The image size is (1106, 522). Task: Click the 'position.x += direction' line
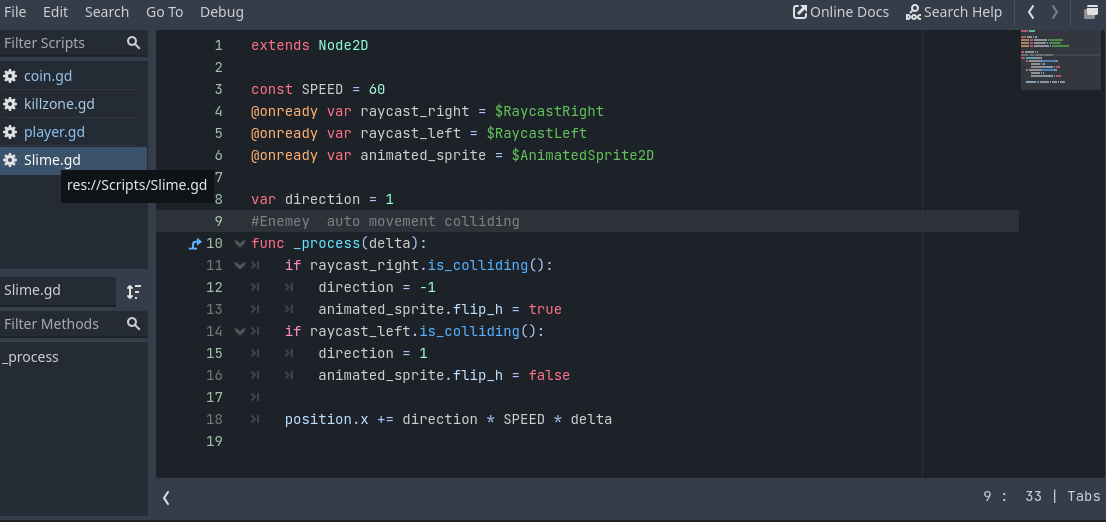tap(448, 419)
